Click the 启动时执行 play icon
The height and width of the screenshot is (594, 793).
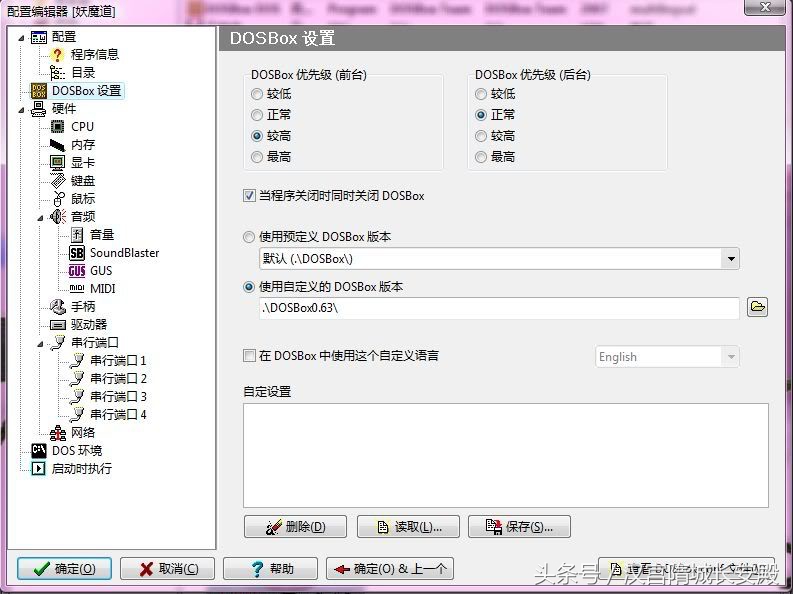[x=39, y=469]
